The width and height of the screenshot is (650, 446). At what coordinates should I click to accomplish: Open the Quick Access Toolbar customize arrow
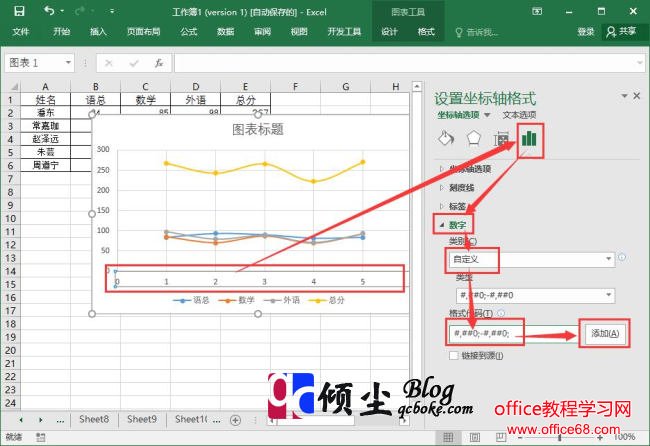112,12
